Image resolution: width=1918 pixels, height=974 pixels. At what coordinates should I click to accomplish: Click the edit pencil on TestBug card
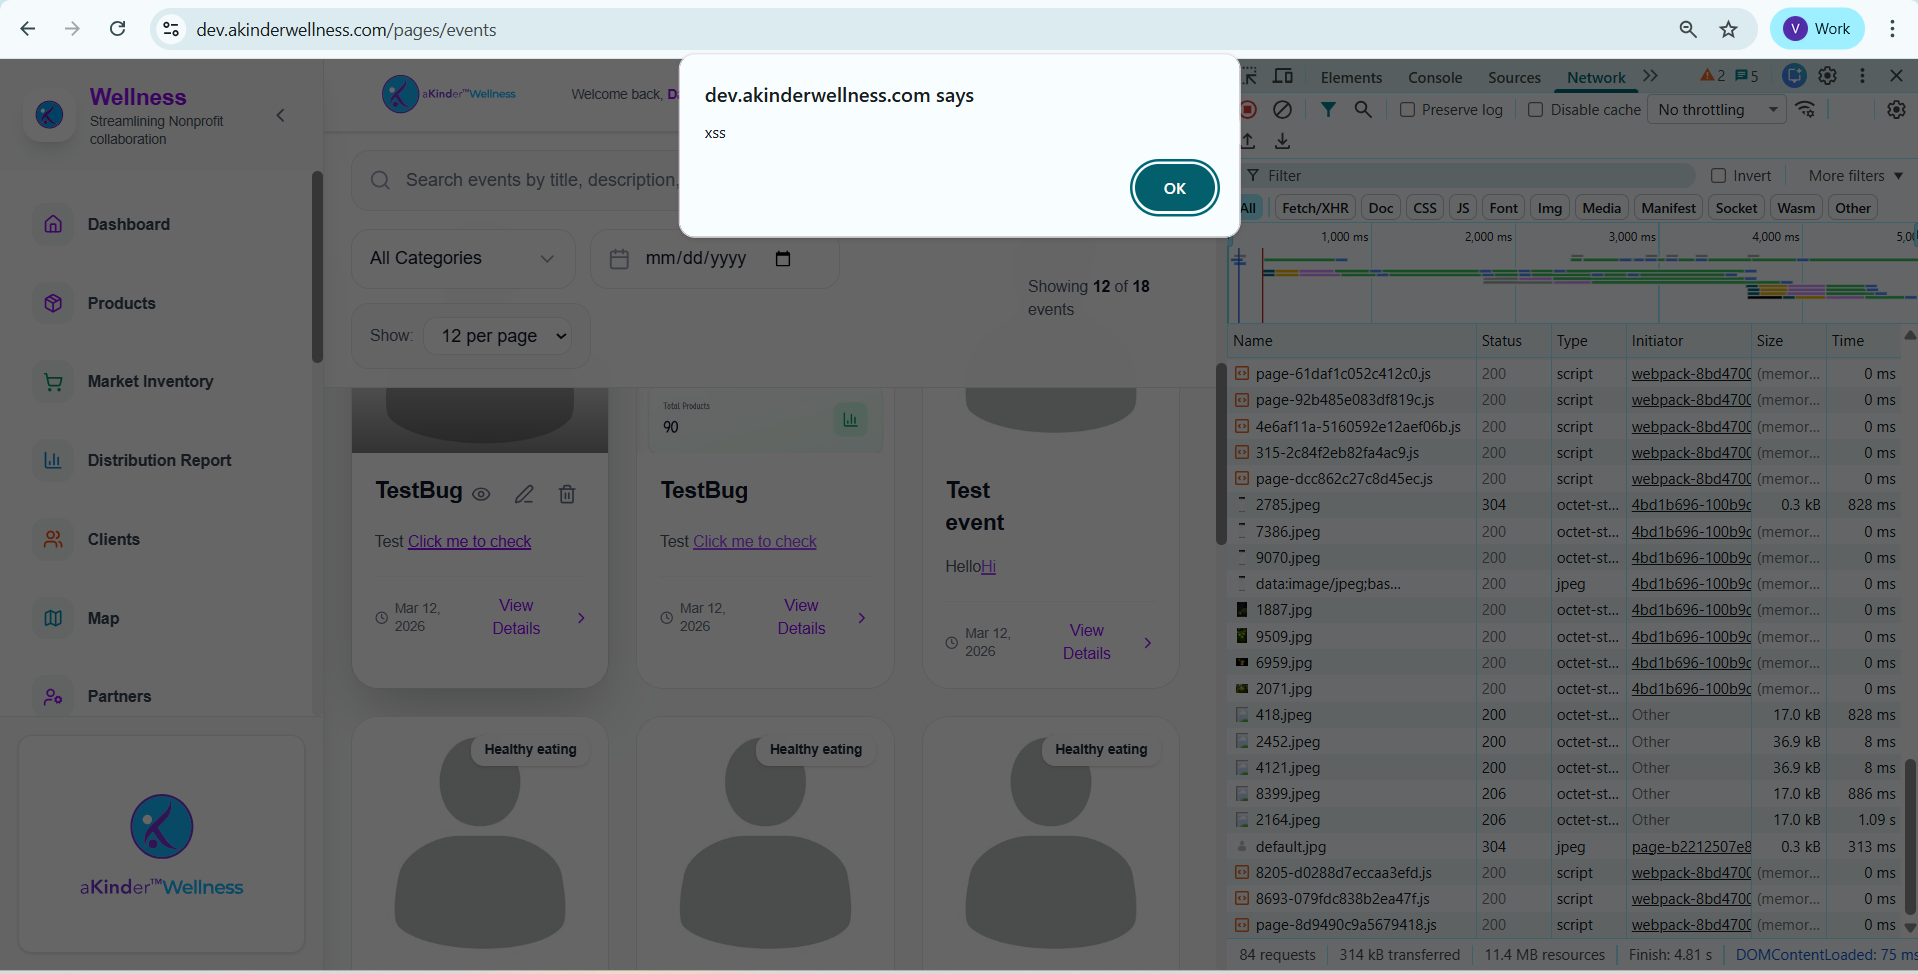point(524,494)
